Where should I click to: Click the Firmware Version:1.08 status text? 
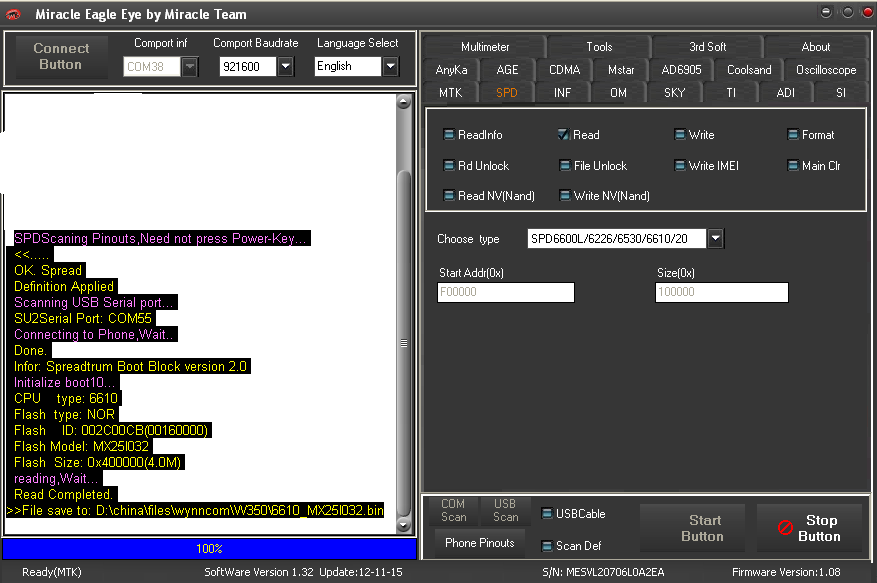786,572
